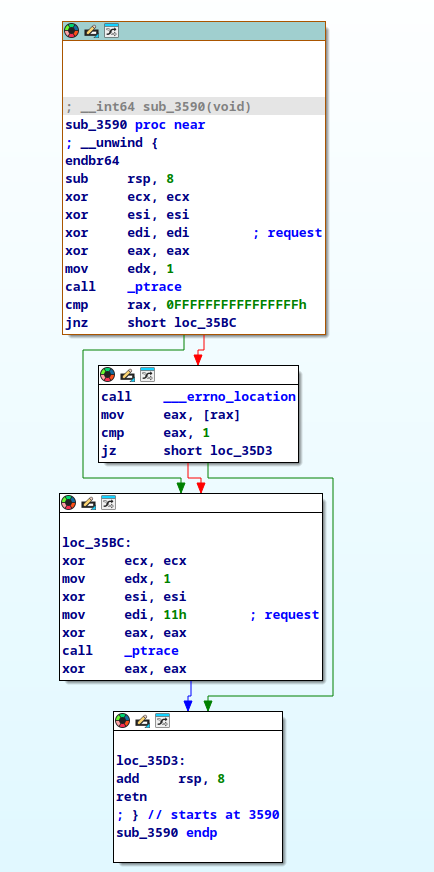
Task: Select the sub_3590 proc near line
Action: (x=135, y=125)
